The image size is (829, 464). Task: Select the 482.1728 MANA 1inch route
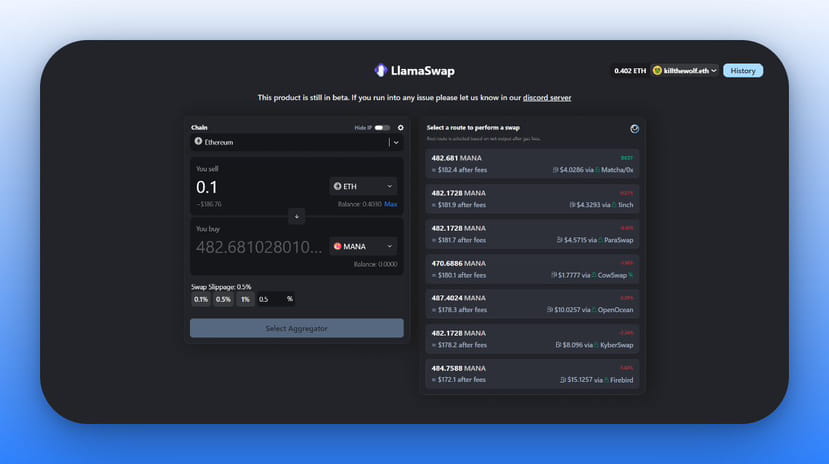point(532,199)
